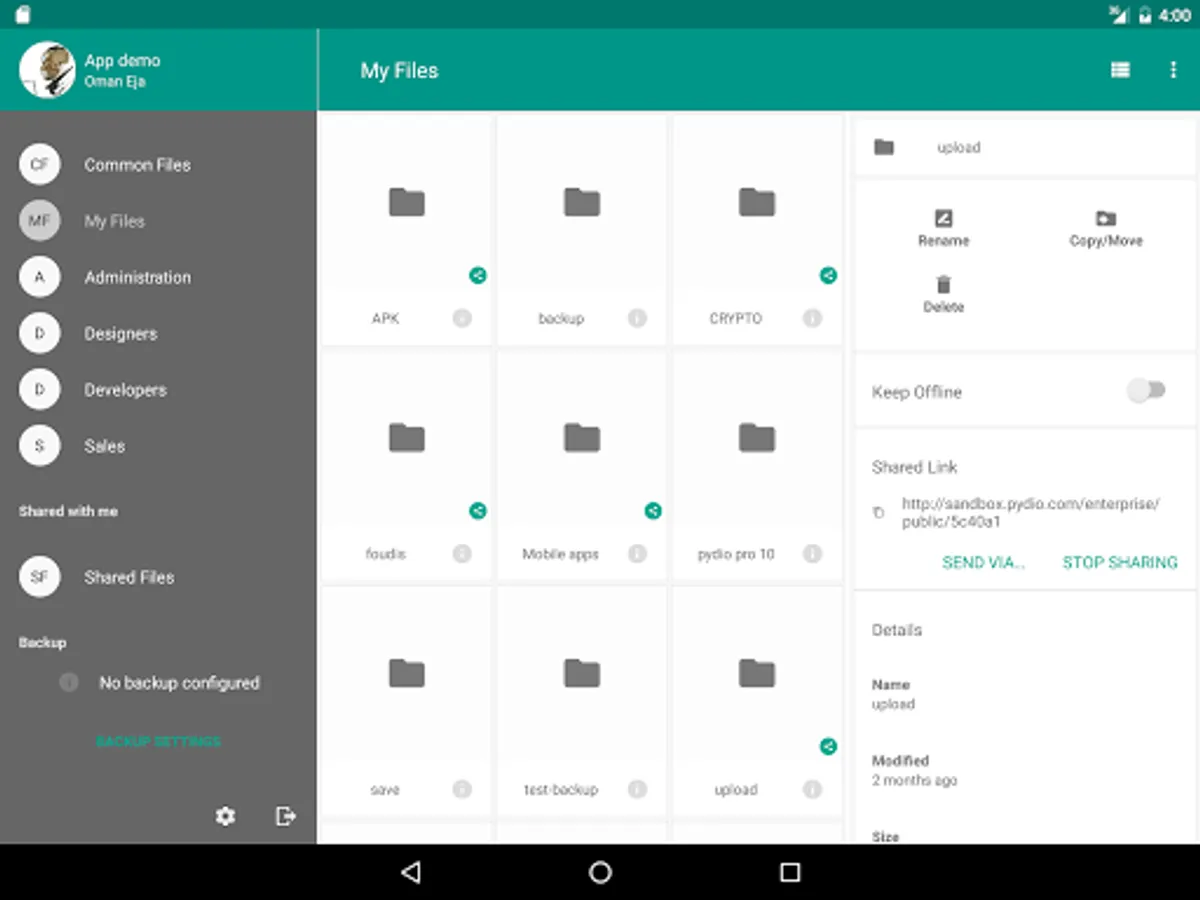The image size is (1200, 900).
Task: Toggle the Keep Offline switch
Action: (1147, 391)
